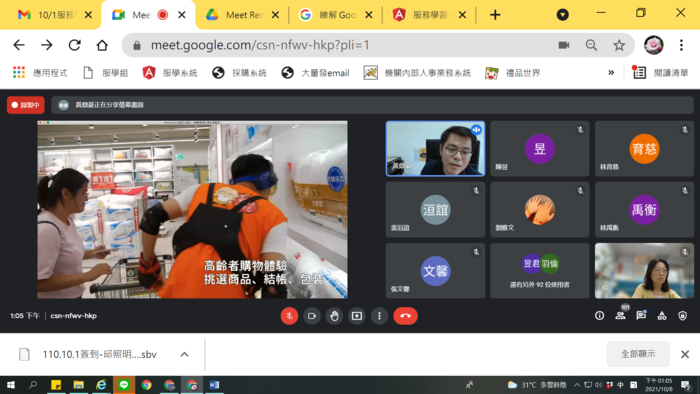700x394 pixels.
Task: Open meeting details info icon
Action: 600,316
